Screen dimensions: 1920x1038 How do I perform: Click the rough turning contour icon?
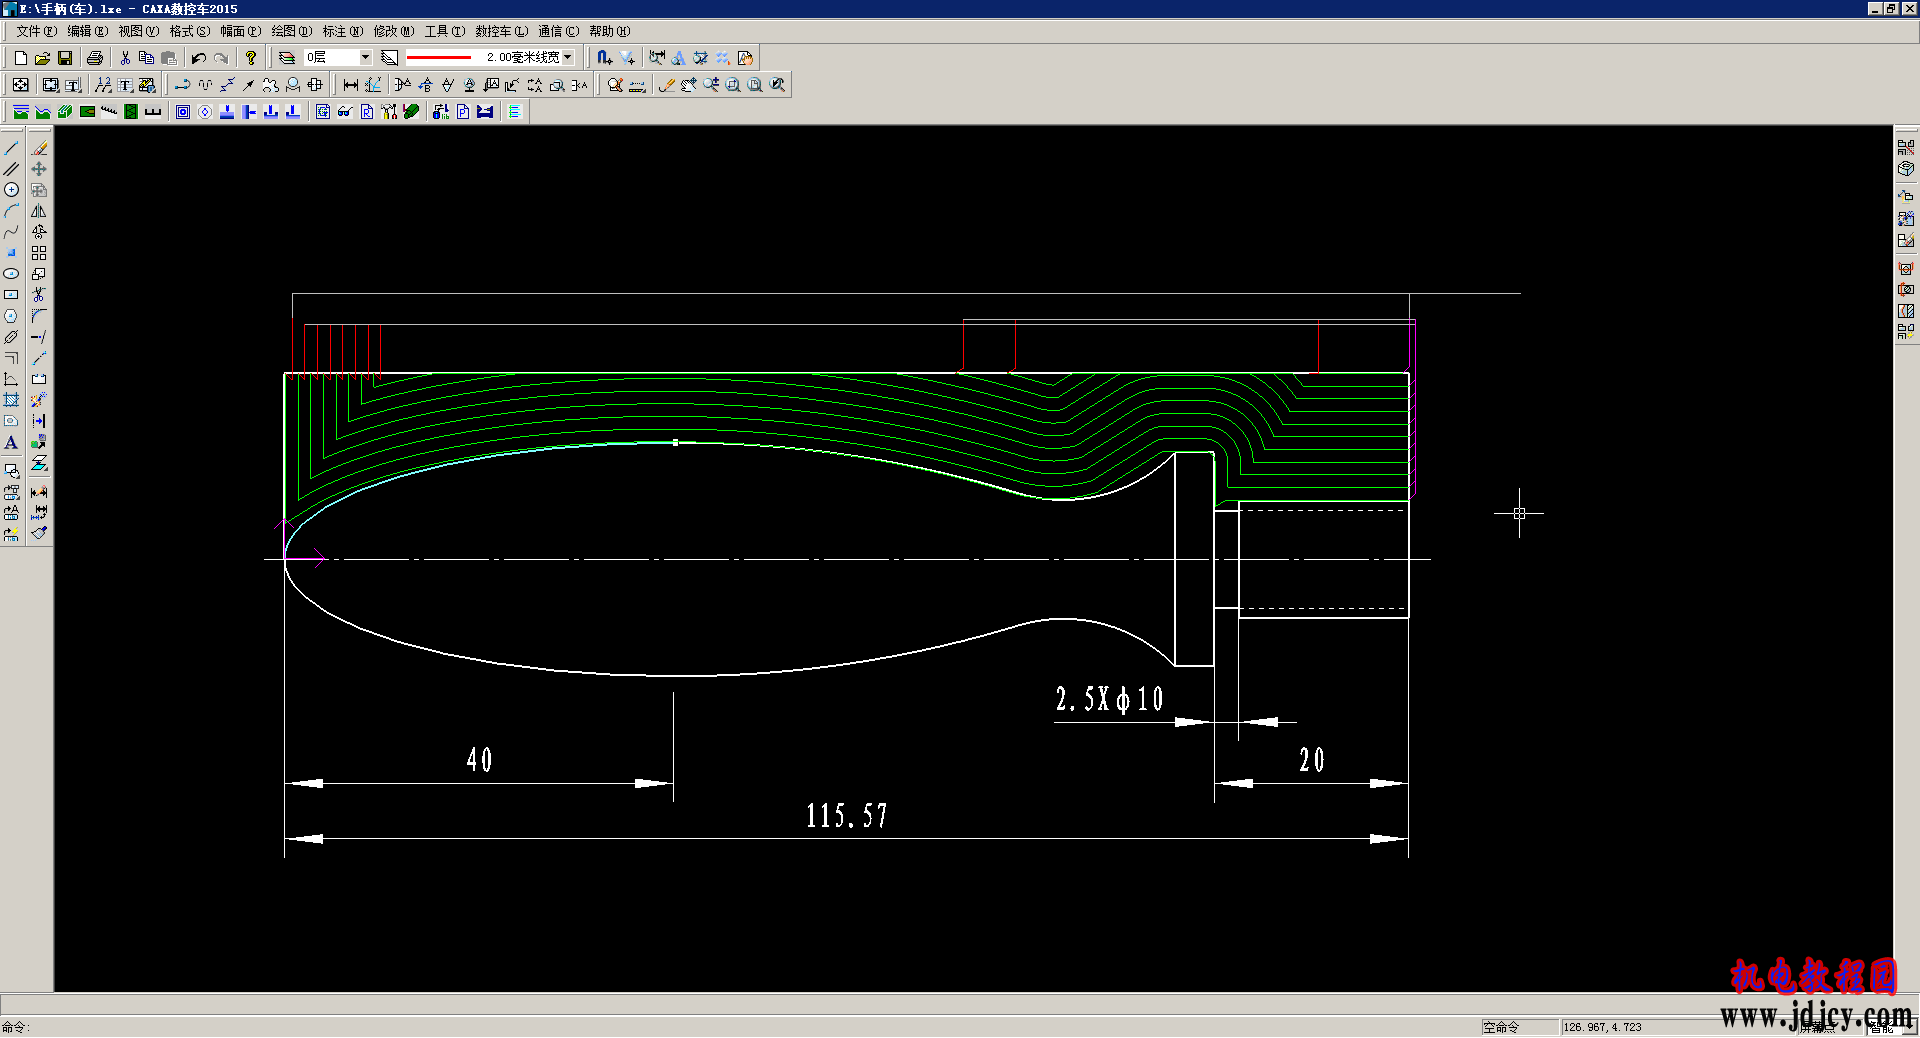coord(21,112)
